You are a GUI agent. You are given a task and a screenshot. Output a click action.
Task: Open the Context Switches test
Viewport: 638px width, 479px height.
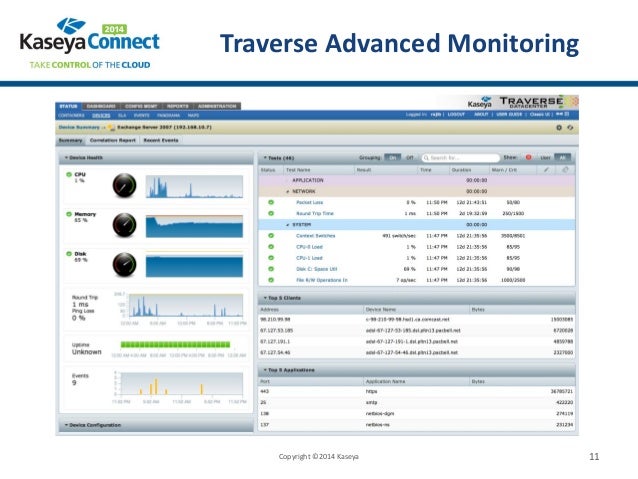[x=316, y=236]
